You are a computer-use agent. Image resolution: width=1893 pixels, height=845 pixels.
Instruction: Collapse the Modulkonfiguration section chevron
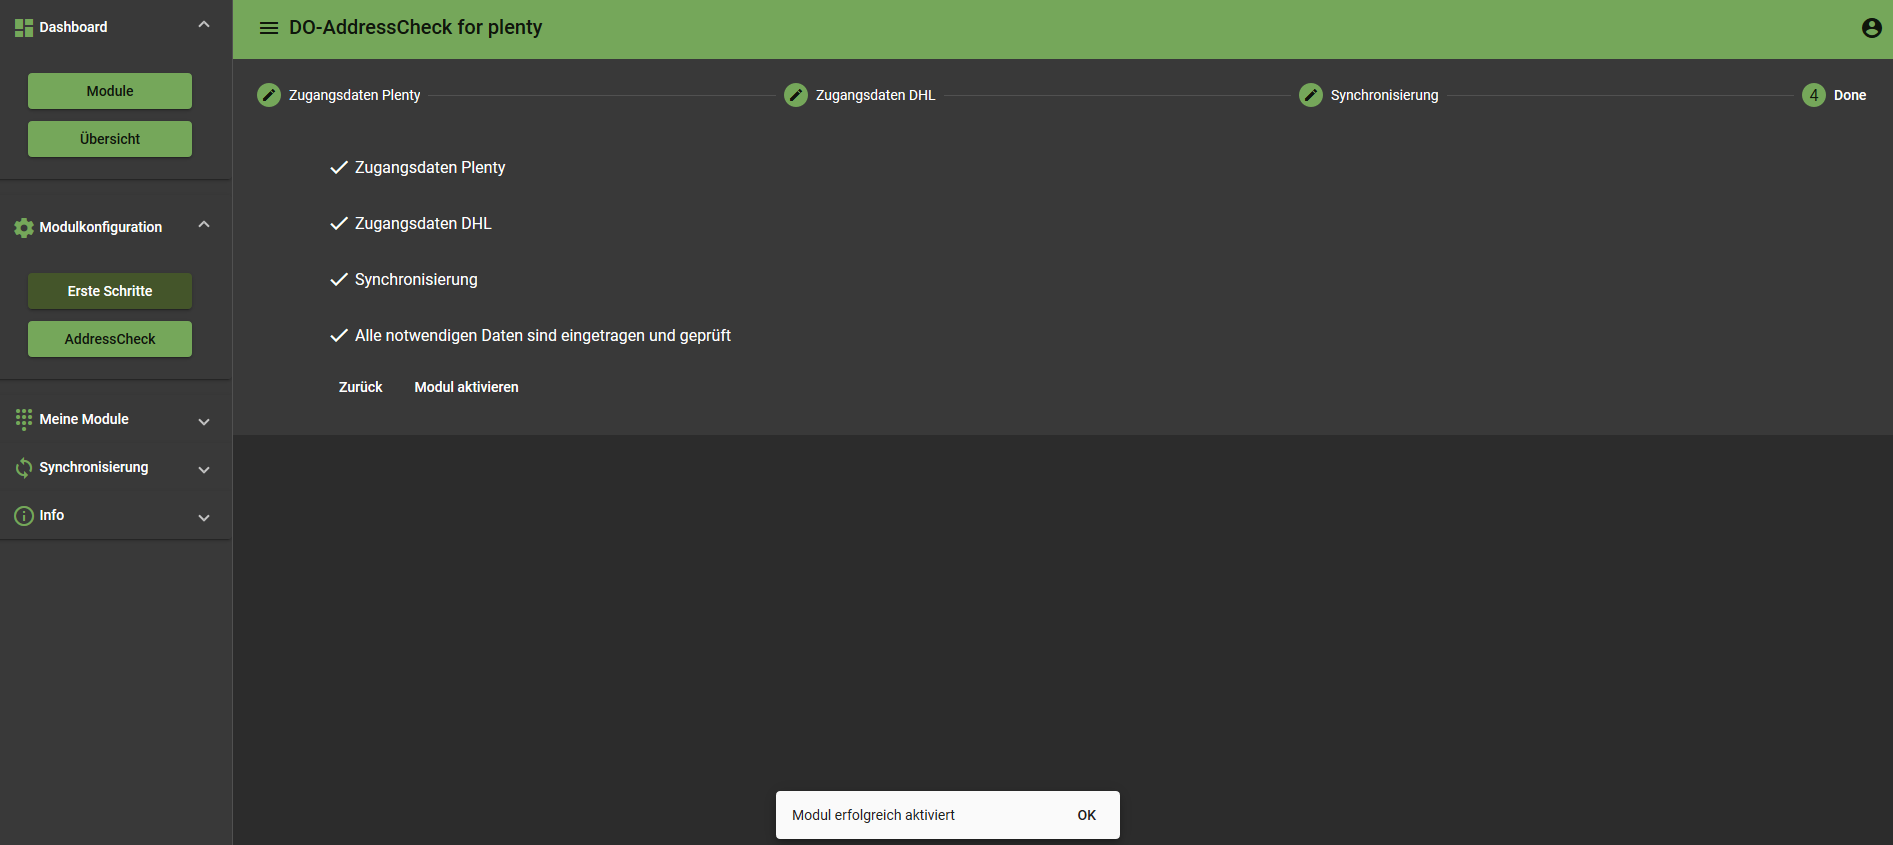coord(204,225)
